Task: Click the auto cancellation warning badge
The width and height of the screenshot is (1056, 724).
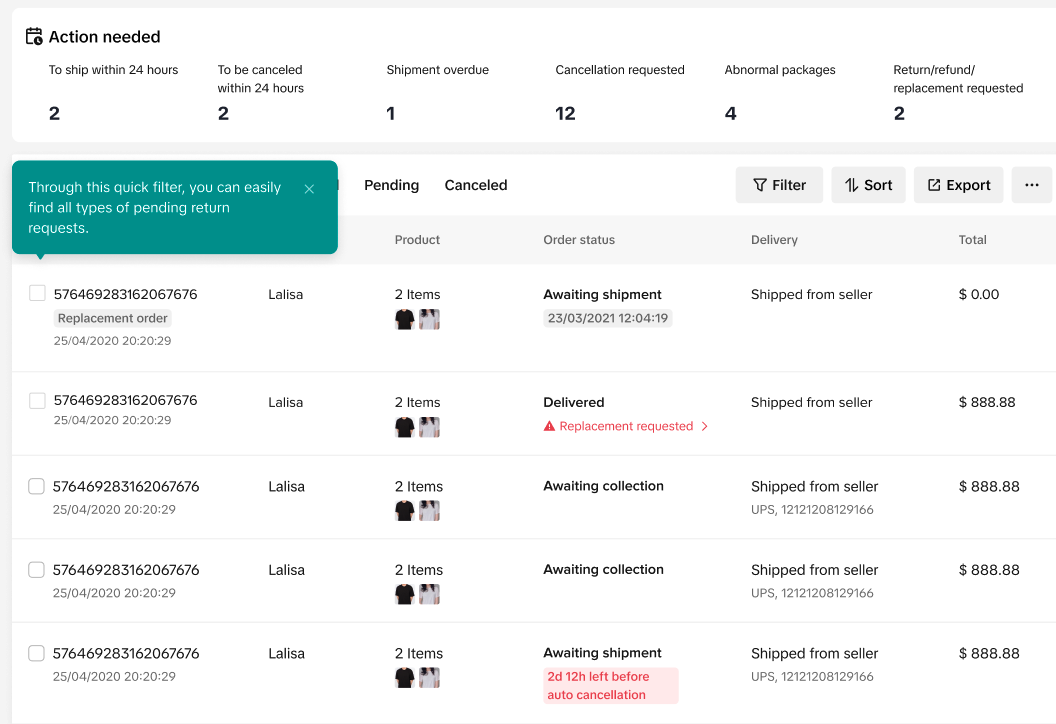Action: [610, 686]
